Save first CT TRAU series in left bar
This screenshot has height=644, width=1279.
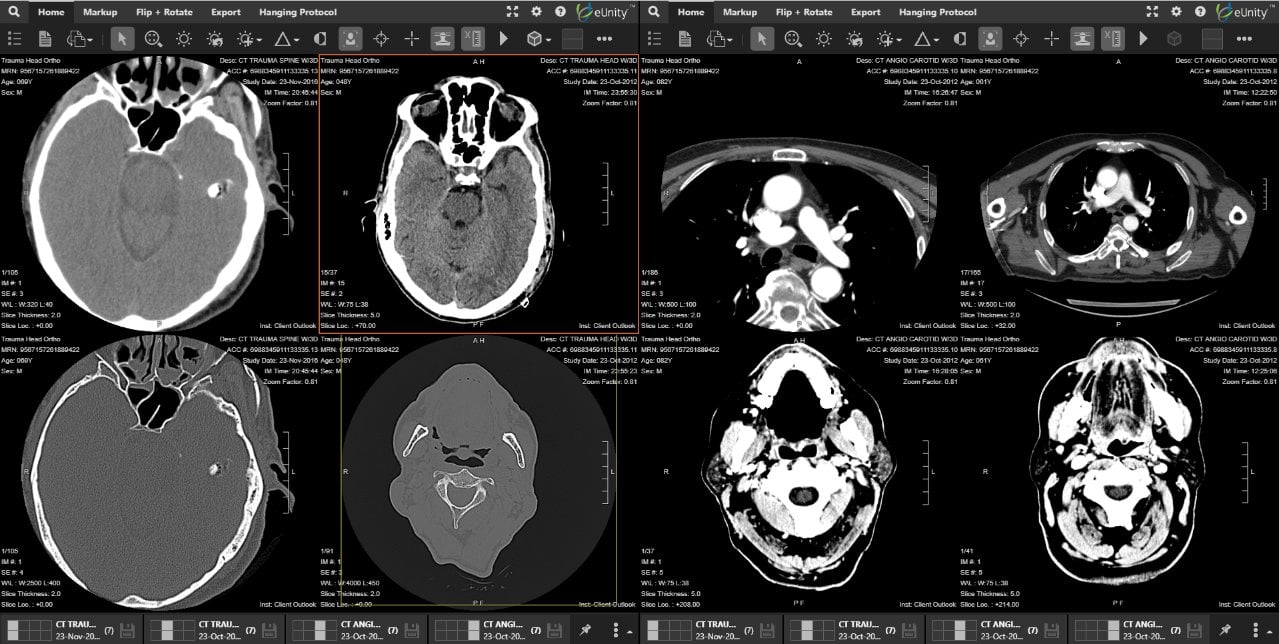pyautogui.click(x=127, y=631)
